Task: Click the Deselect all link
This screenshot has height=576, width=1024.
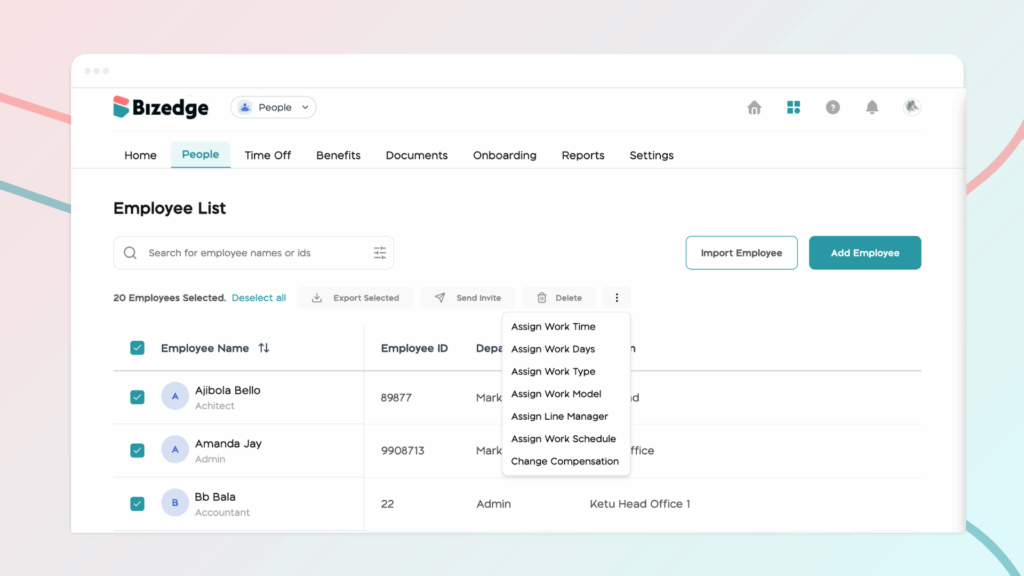Action: pos(258,298)
